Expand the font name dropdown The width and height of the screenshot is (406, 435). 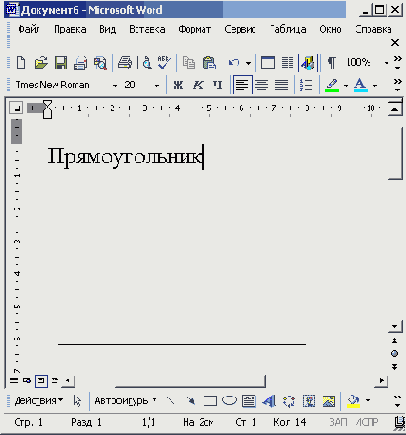[115, 86]
